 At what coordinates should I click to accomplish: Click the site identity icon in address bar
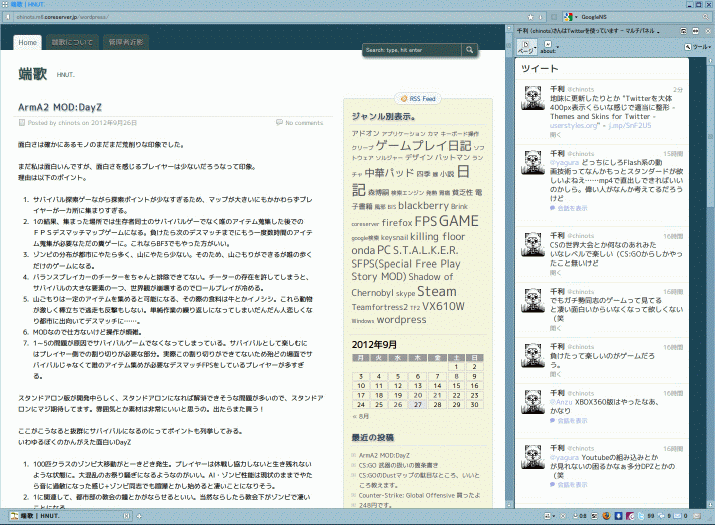pos(8,17)
